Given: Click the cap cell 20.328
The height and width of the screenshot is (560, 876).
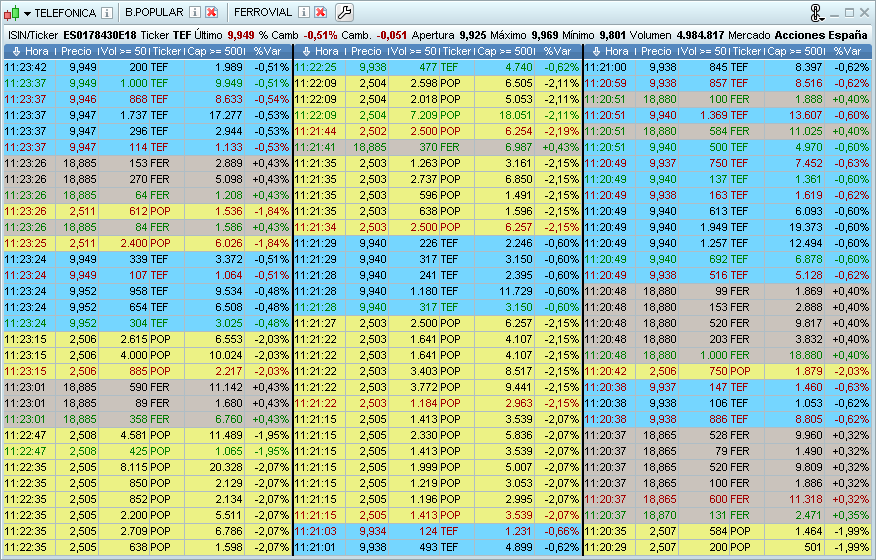Looking at the screenshot, I should 215,467.
